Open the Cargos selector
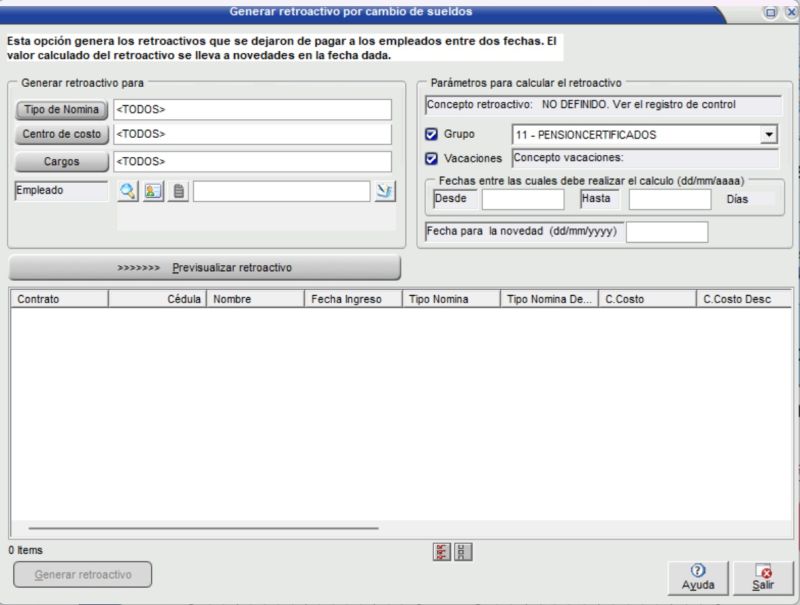Viewport: 800px width, 605px height. click(x=61, y=161)
